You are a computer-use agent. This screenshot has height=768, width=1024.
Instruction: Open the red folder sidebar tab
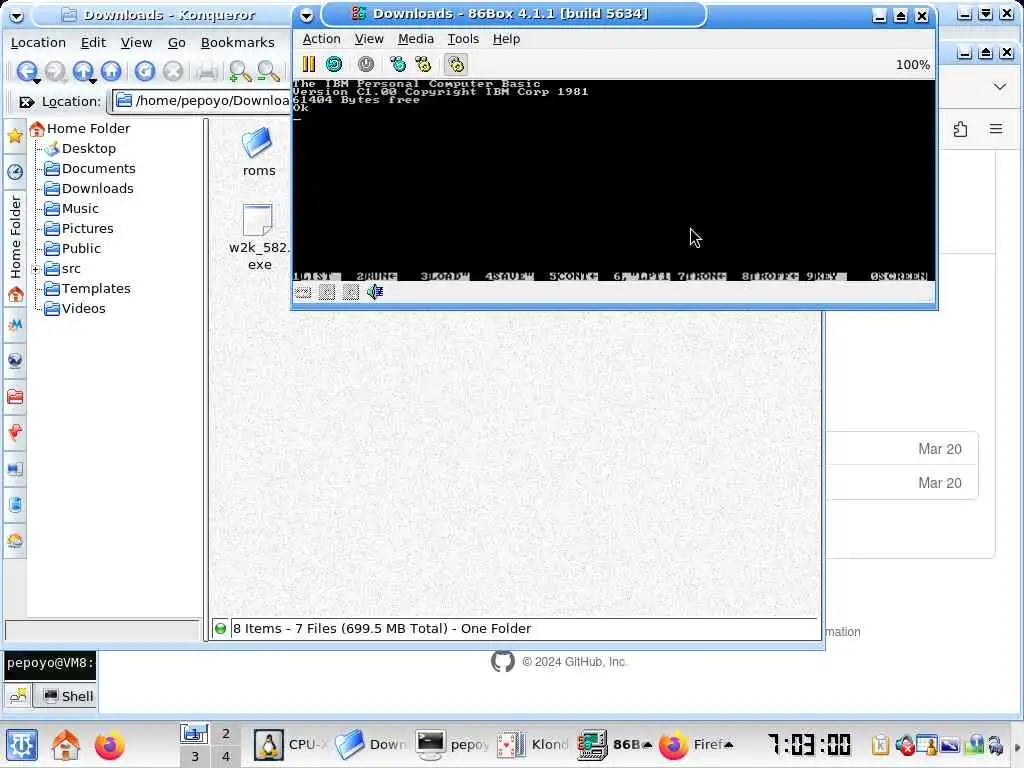[14, 396]
